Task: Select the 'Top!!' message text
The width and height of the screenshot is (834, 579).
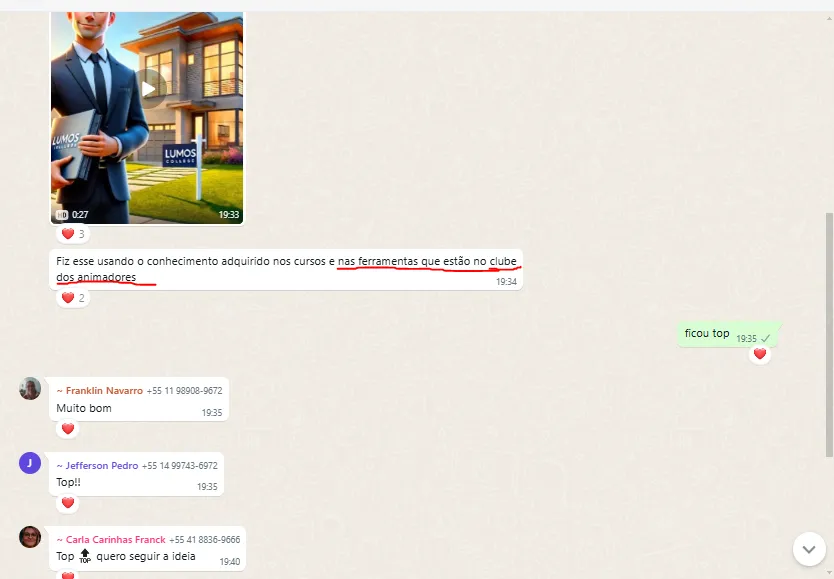Action: pyautogui.click(x=69, y=482)
